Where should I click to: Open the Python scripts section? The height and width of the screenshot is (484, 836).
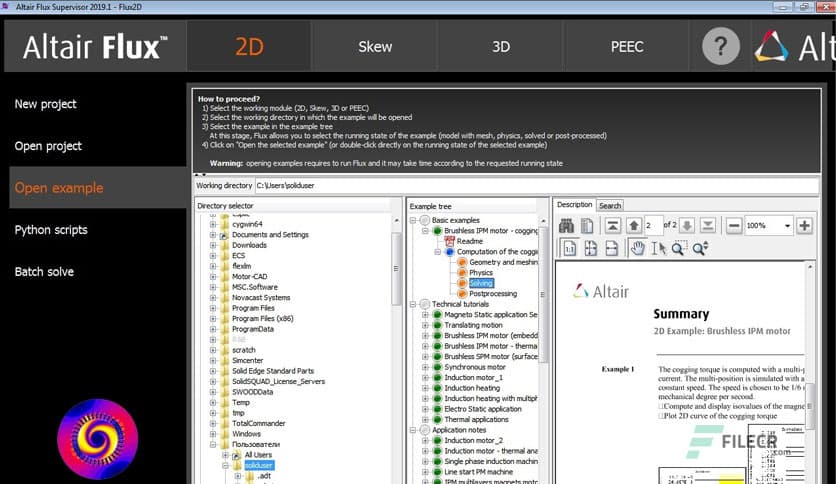[x=52, y=230]
